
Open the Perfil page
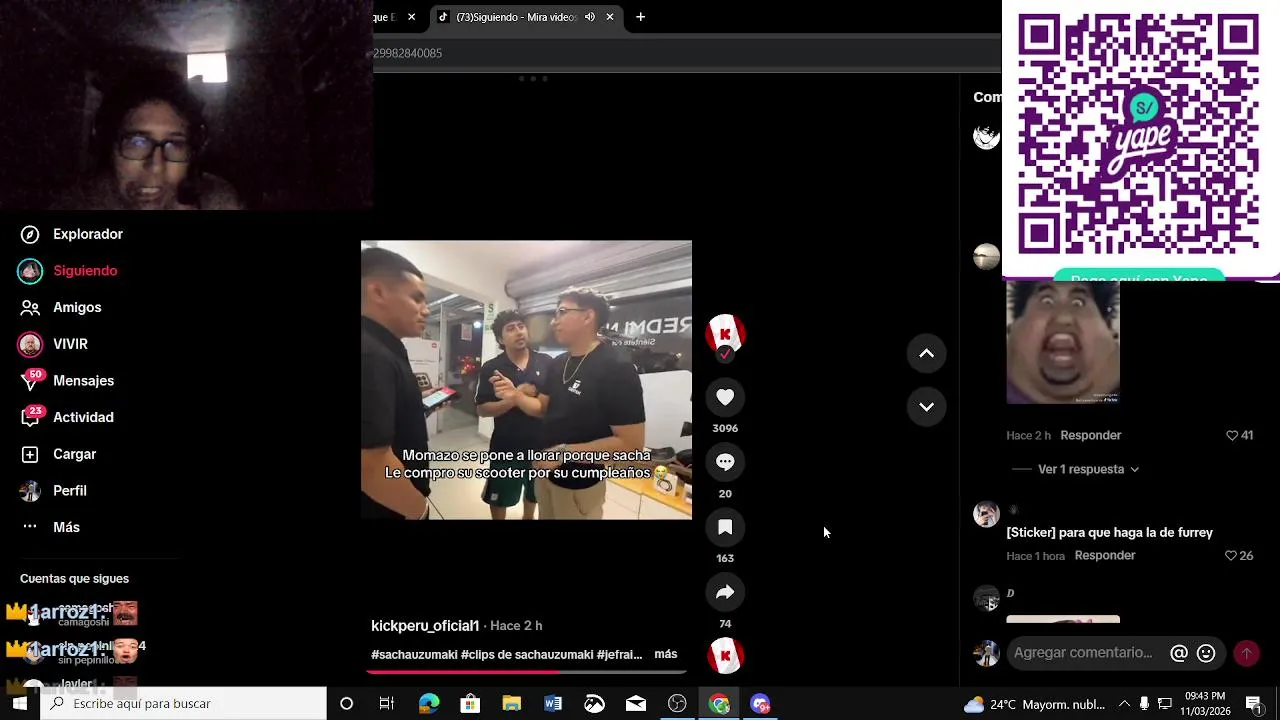click(x=54, y=491)
